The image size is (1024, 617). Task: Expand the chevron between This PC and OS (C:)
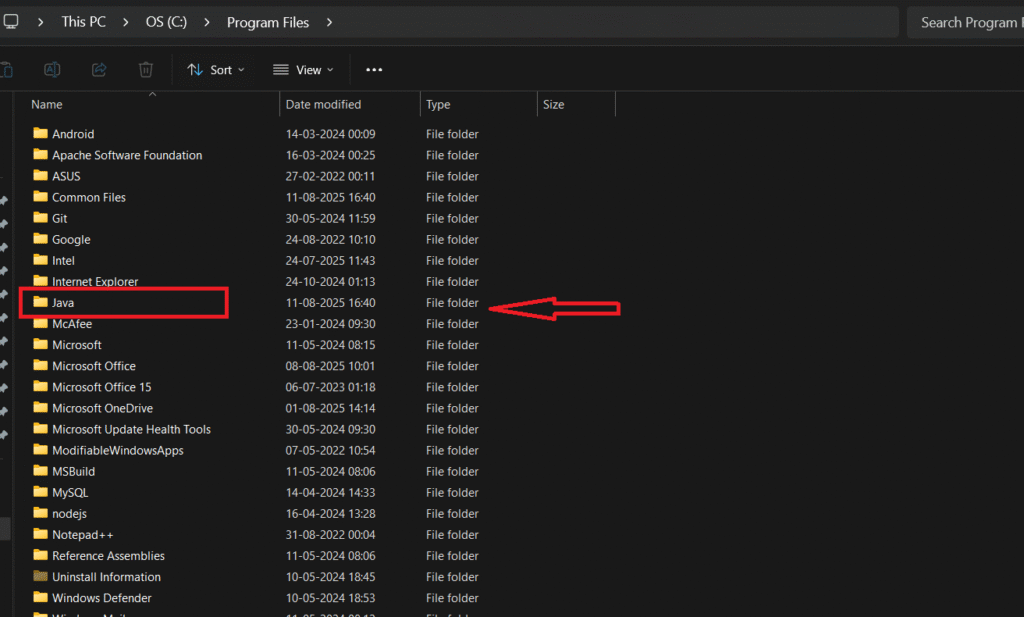[x=125, y=22]
